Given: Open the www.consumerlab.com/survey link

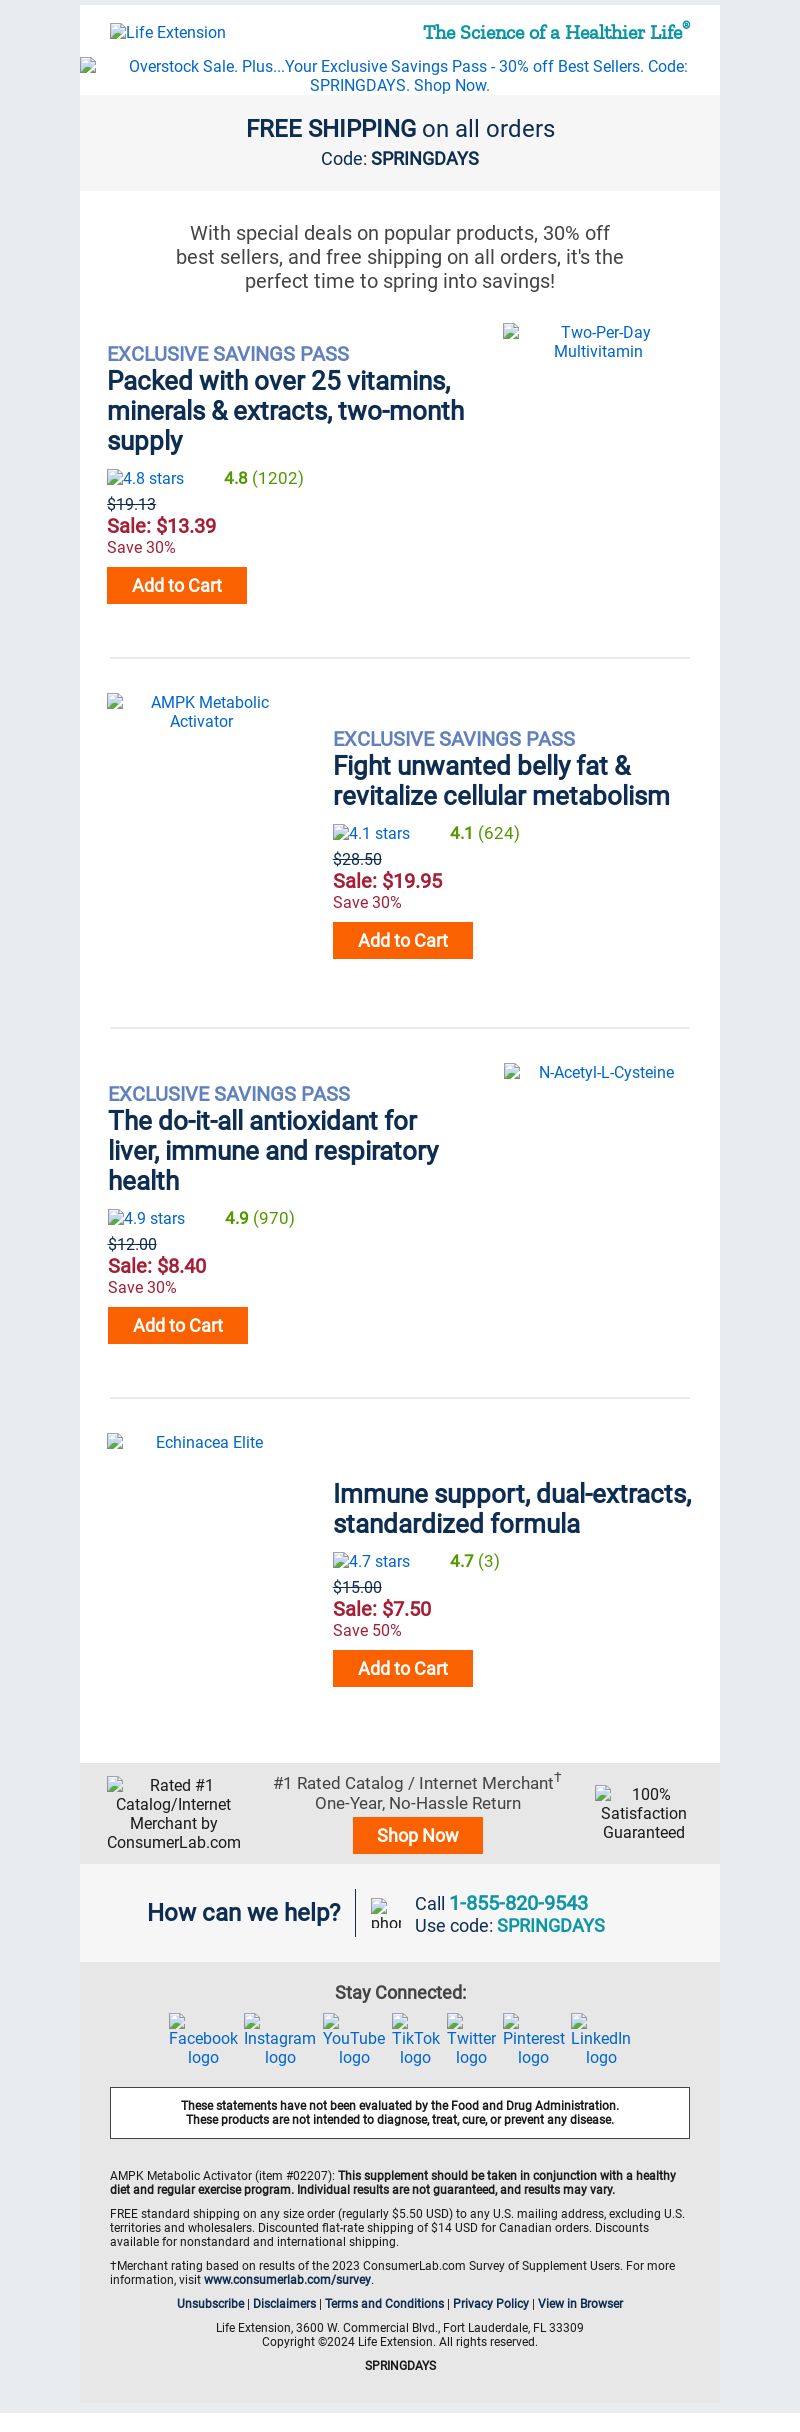Looking at the screenshot, I should (287, 2280).
